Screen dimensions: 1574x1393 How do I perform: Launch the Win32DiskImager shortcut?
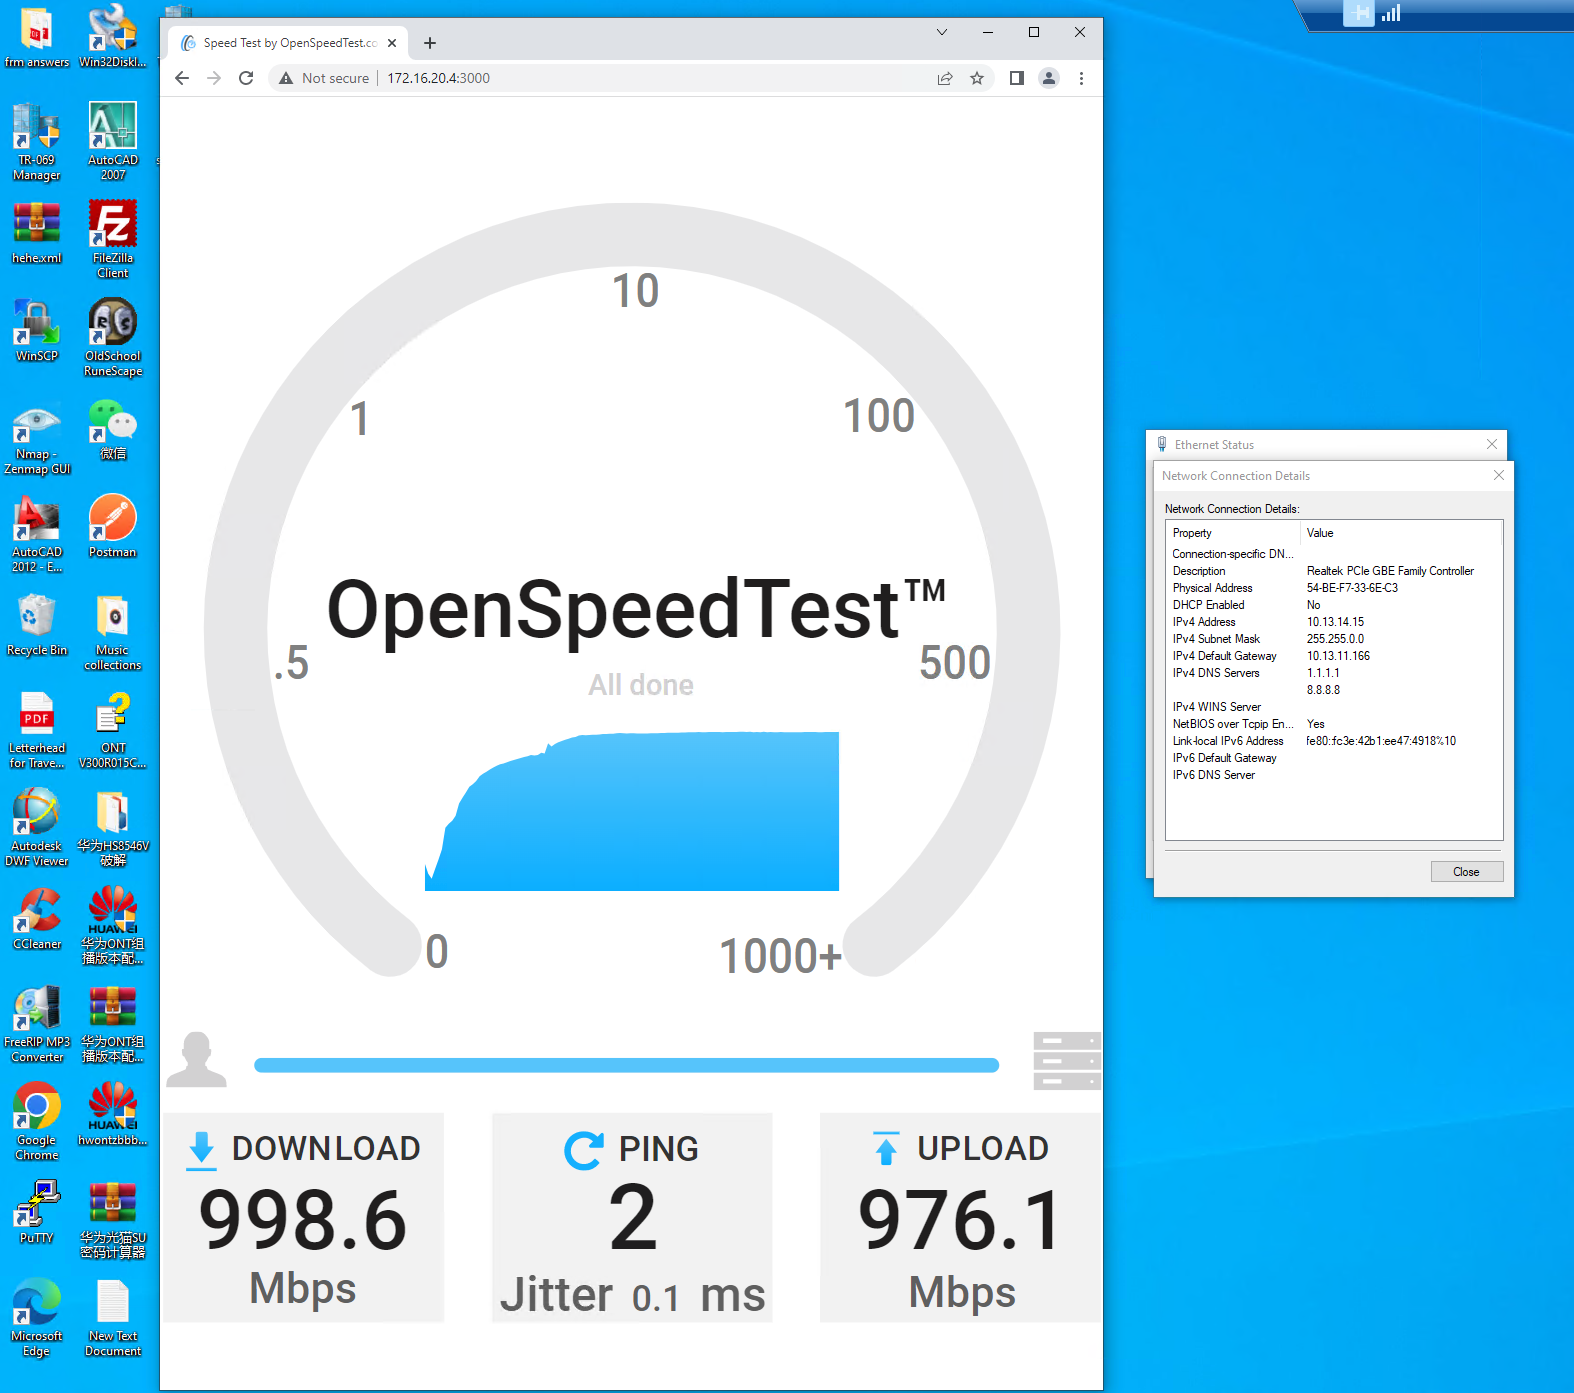[113, 37]
